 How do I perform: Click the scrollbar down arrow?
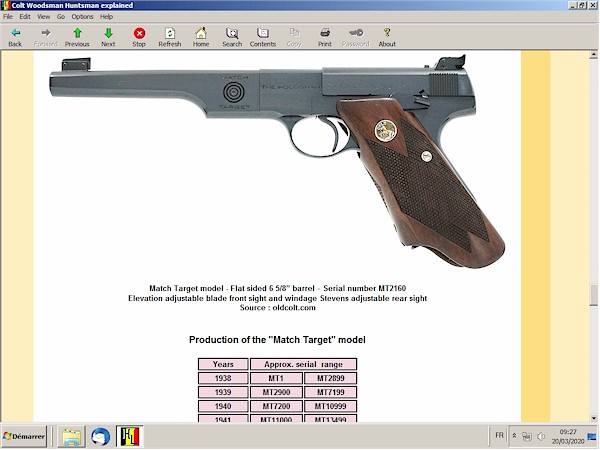(593, 418)
